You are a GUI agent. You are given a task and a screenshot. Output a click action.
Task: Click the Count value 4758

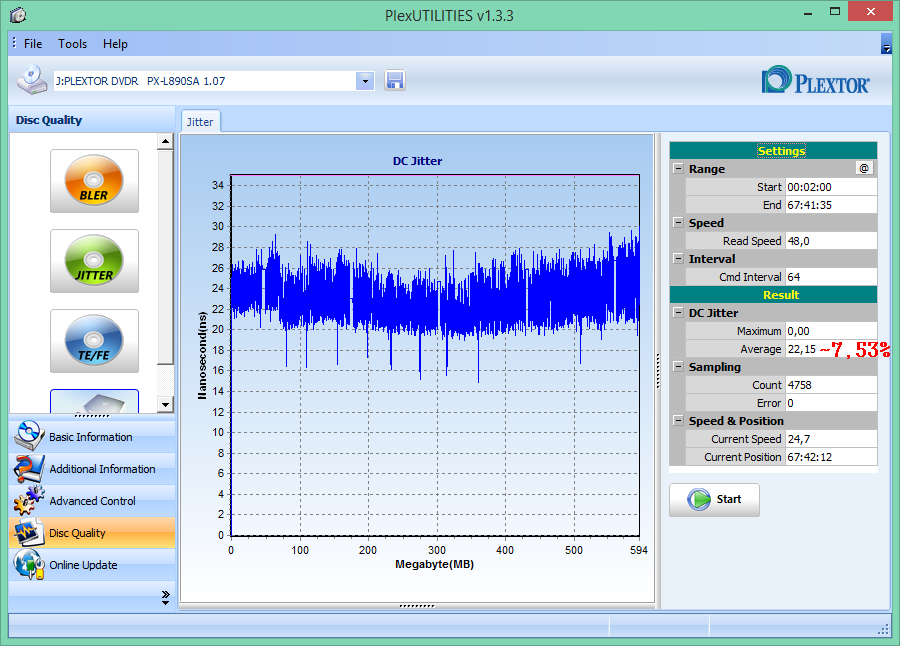tap(831, 385)
